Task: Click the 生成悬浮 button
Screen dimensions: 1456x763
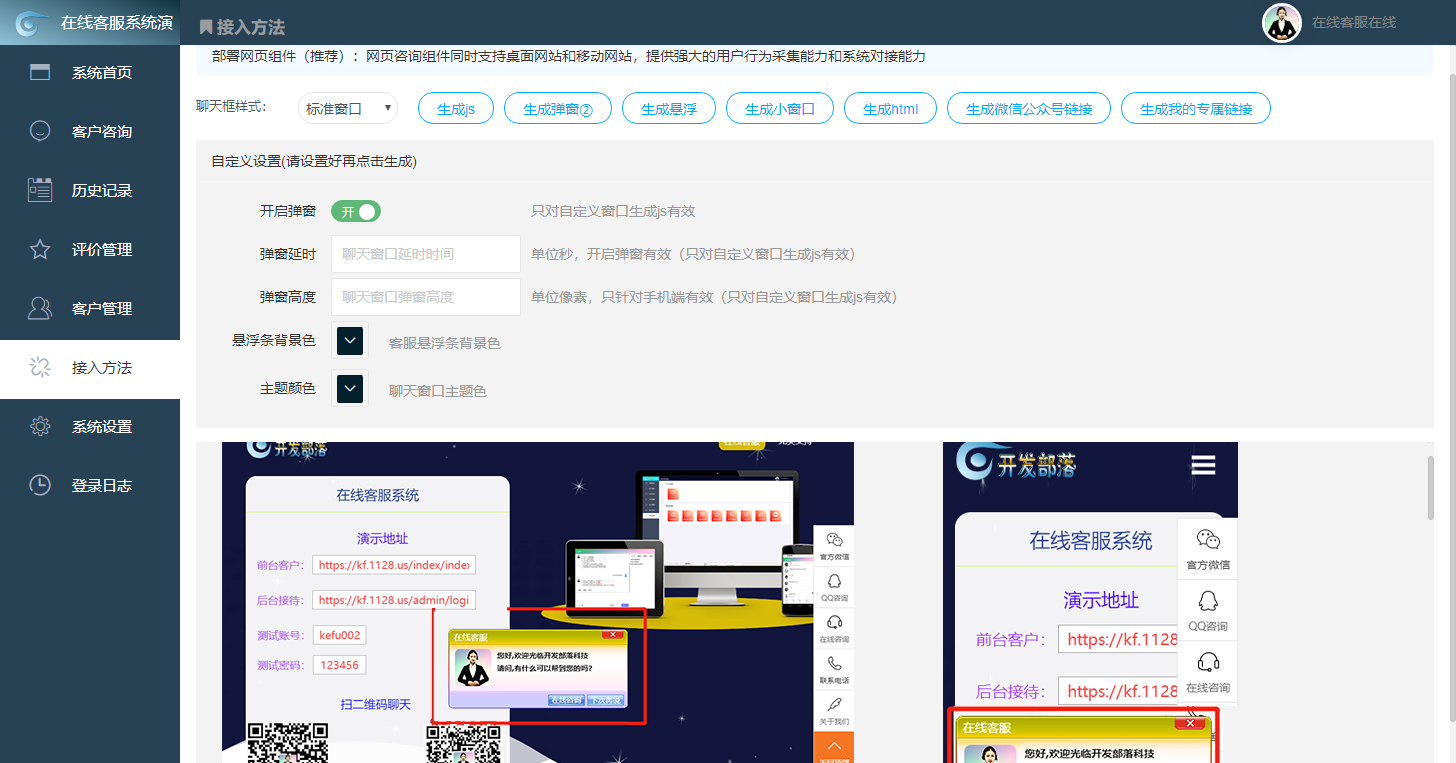Action: [x=669, y=109]
